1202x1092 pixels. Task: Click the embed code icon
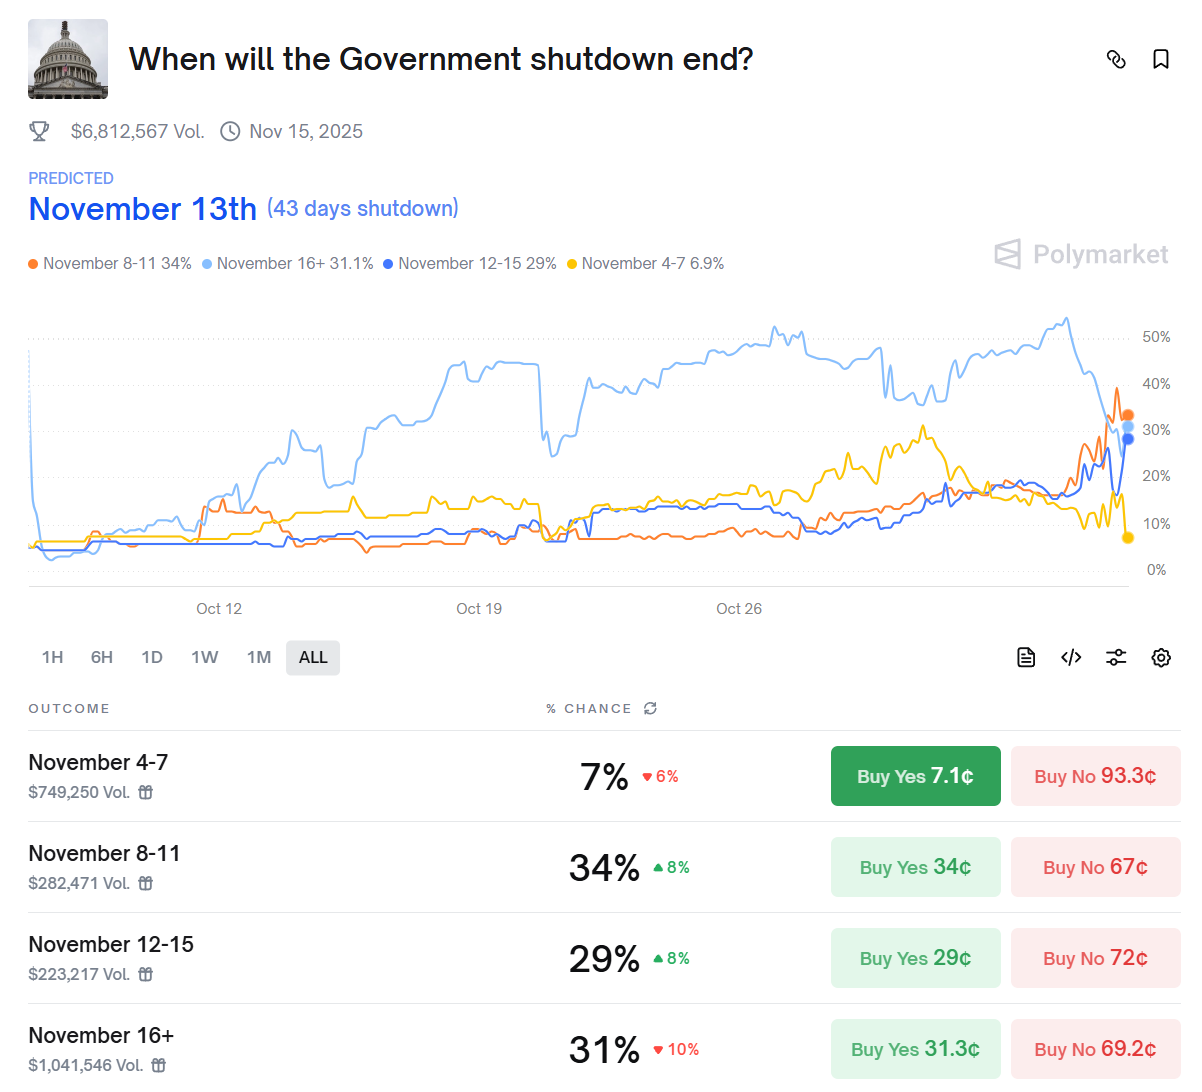(x=1071, y=657)
